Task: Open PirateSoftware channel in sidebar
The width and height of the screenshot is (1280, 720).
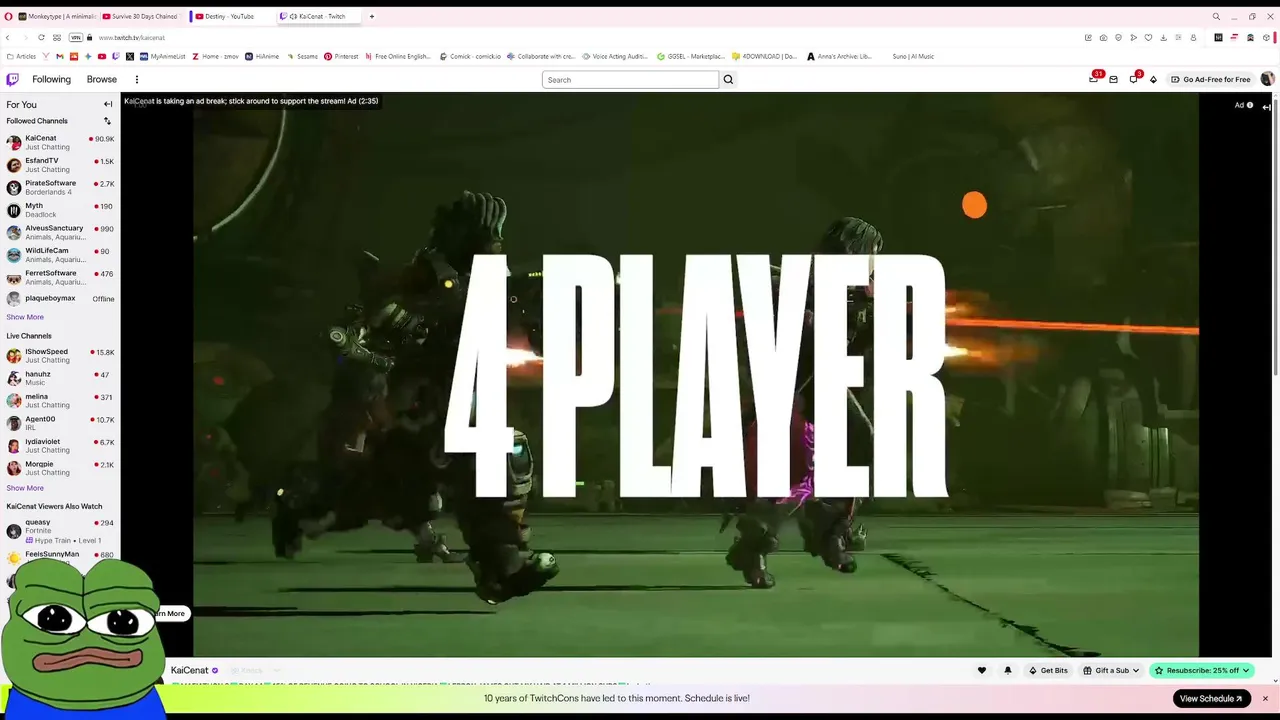Action: point(60,187)
